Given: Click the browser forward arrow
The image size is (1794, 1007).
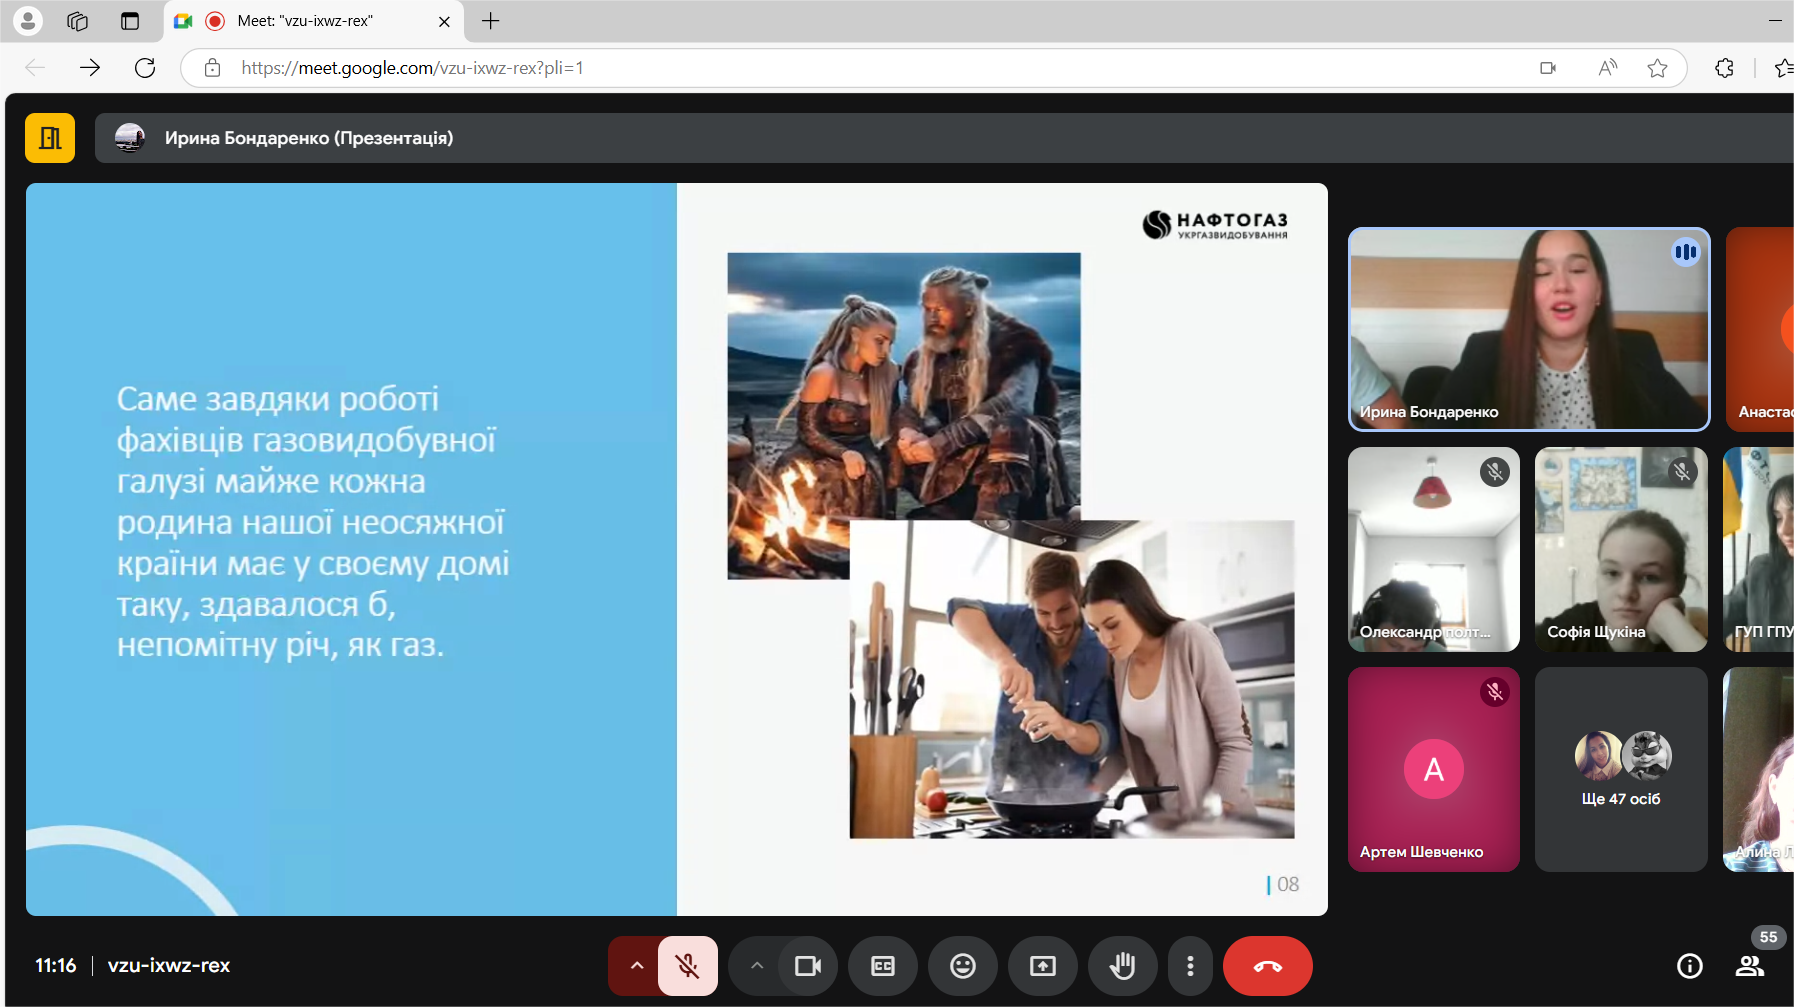Looking at the screenshot, I should click(90, 68).
